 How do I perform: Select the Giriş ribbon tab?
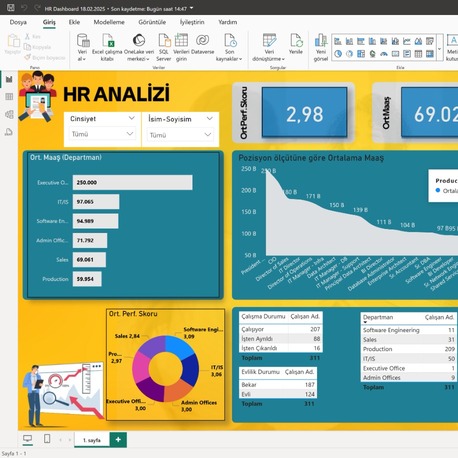click(x=49, y=22)
